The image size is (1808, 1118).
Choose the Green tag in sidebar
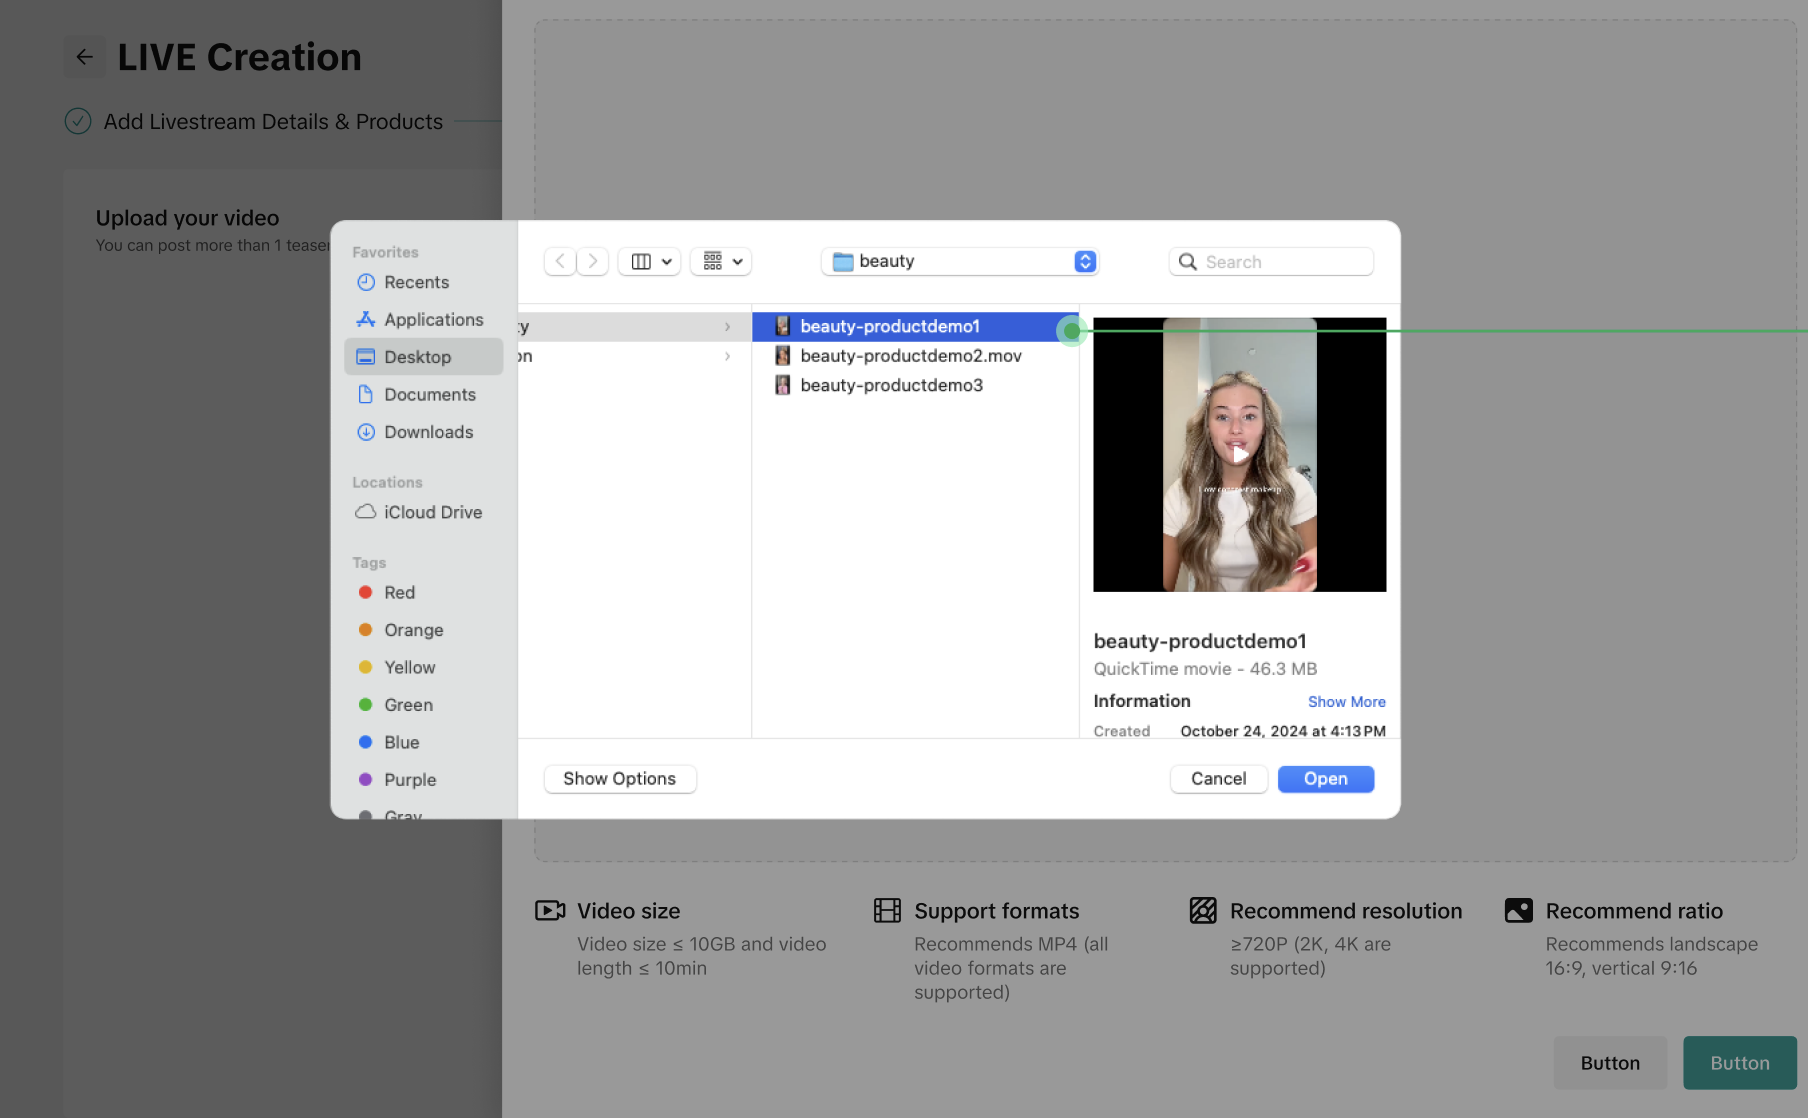tap(408, 705)
